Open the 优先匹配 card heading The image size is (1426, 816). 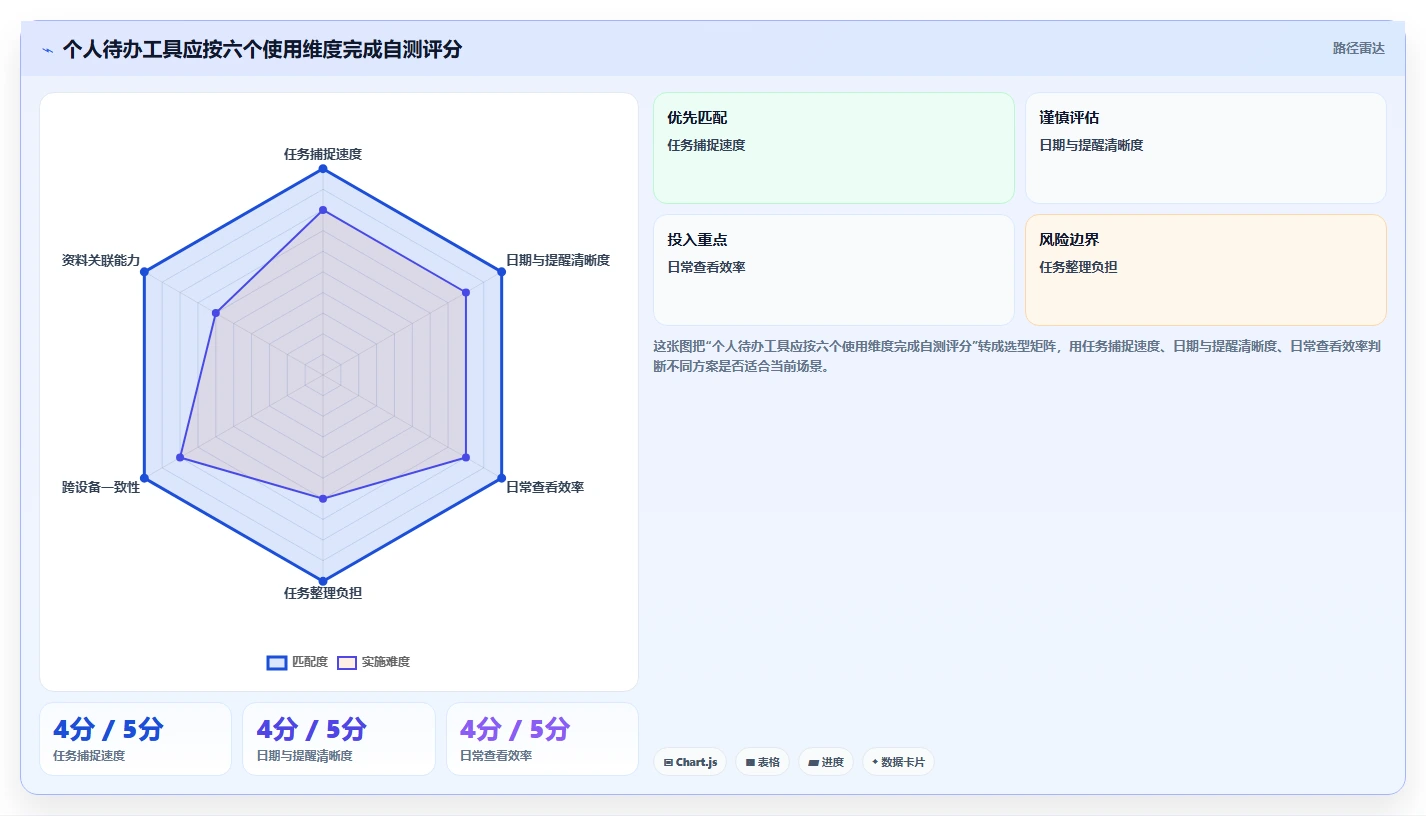(697, 118)
